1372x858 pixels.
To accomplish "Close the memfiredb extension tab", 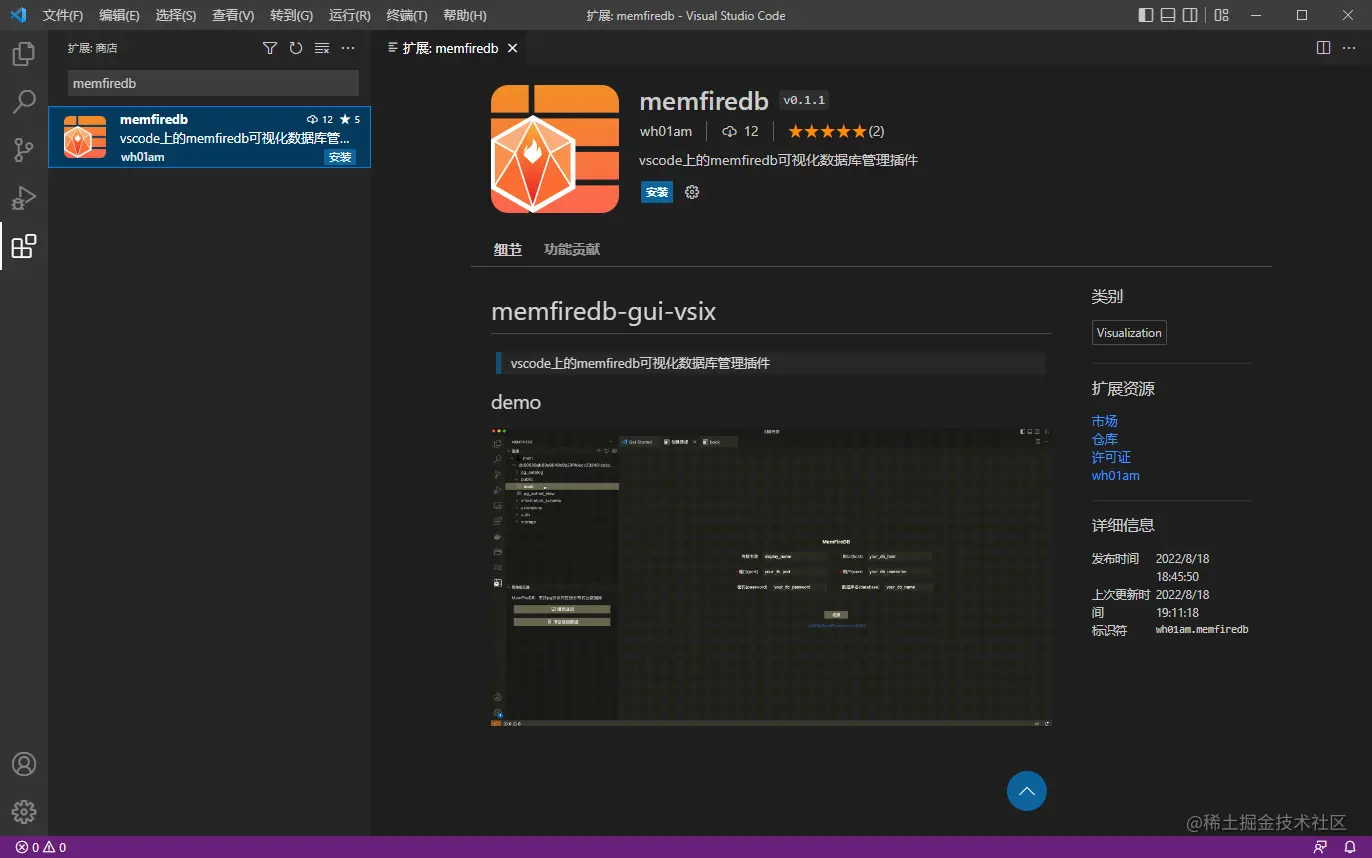I will (x=513, y=48).
